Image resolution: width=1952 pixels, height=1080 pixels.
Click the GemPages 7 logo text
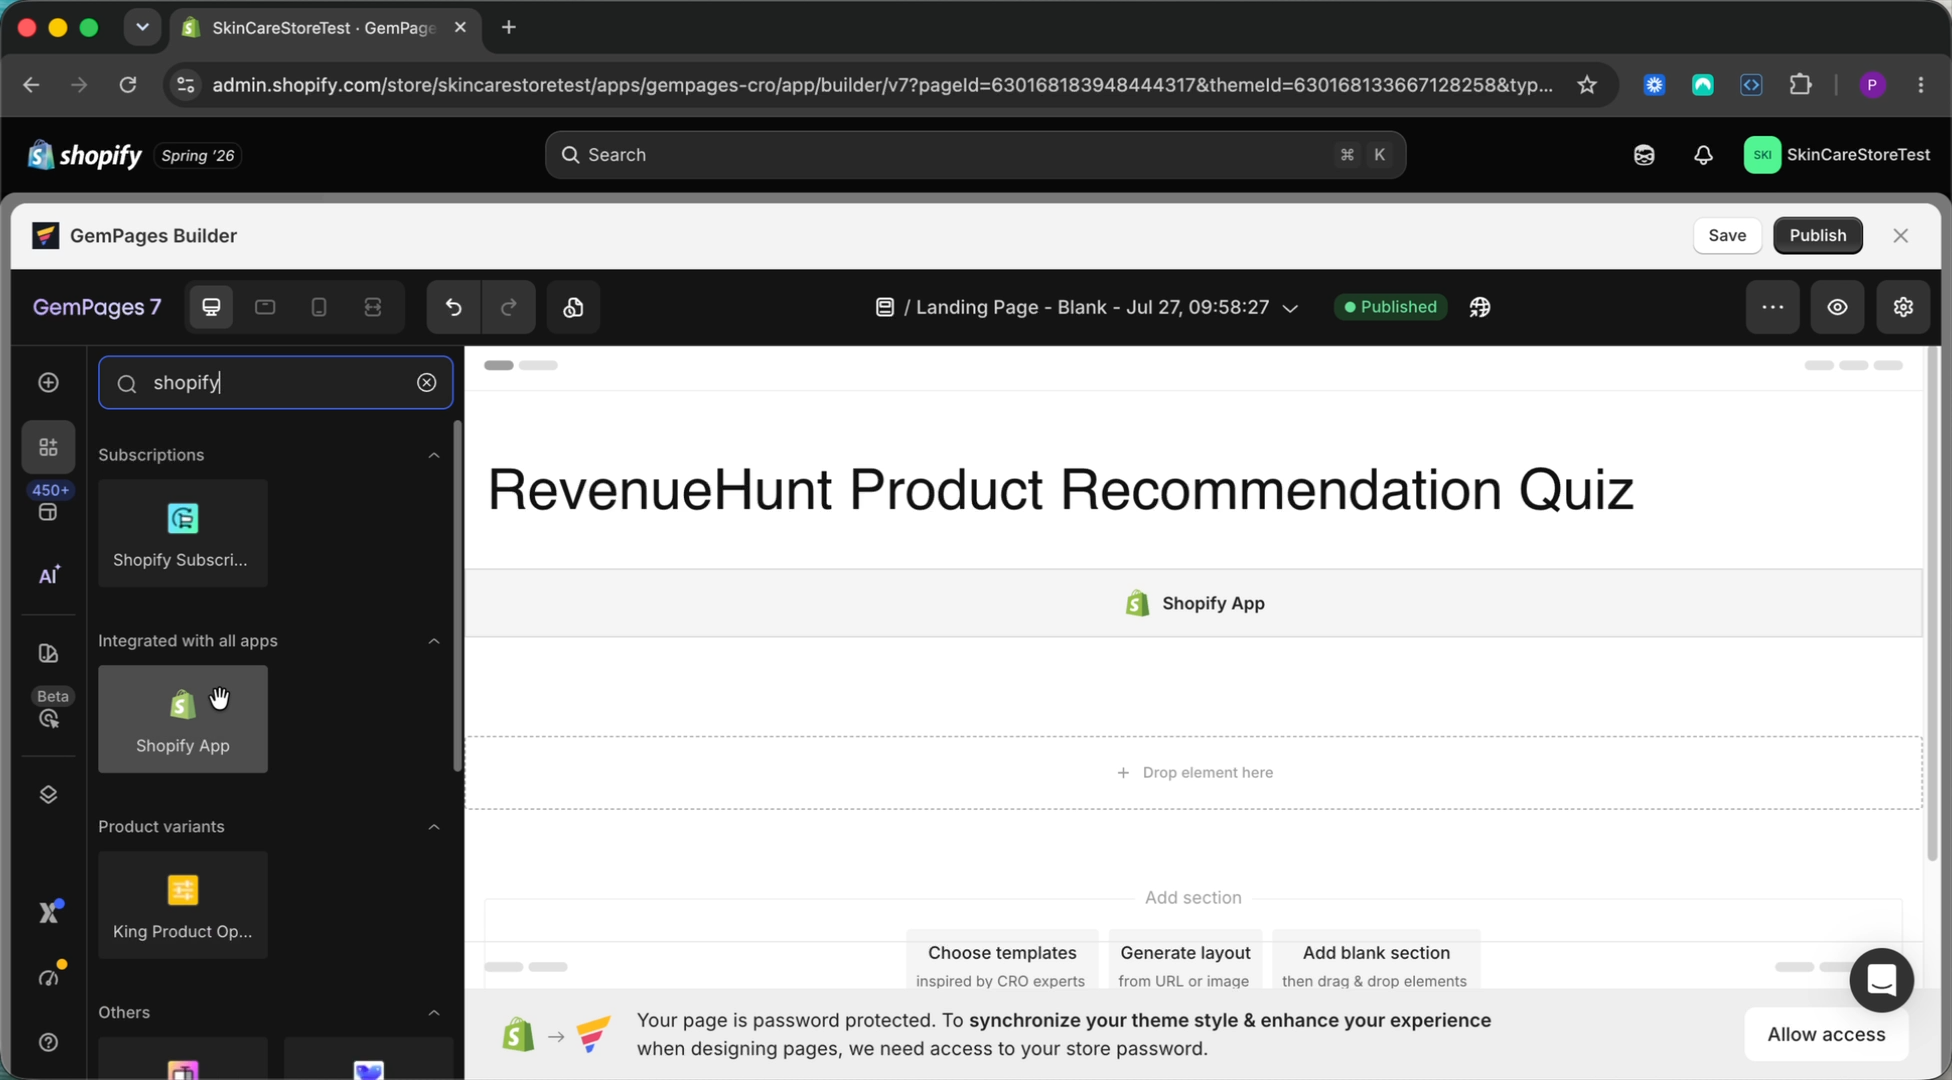(x=97, y=307)
